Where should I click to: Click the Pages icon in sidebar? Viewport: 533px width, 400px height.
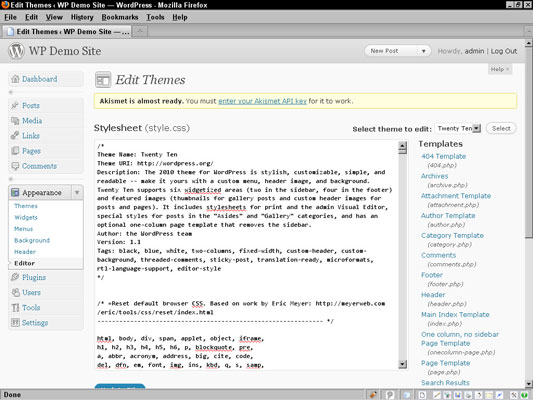(x=15, y=151)
